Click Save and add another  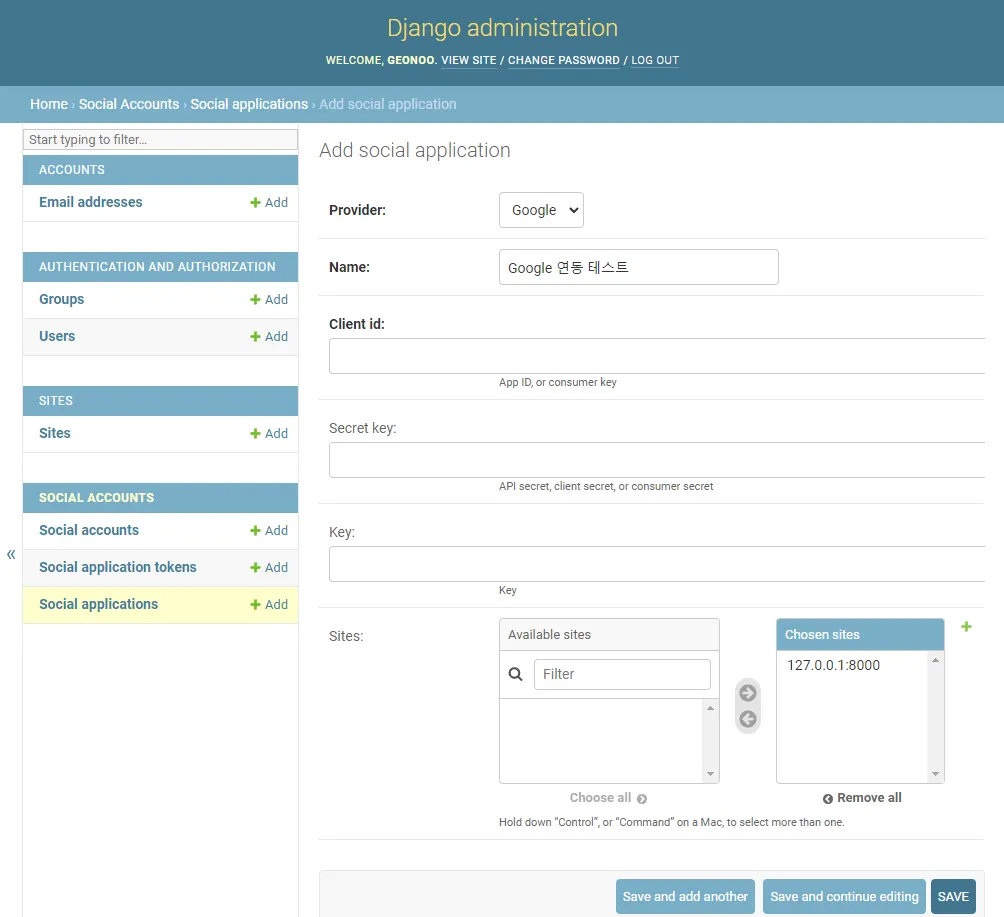685,897
